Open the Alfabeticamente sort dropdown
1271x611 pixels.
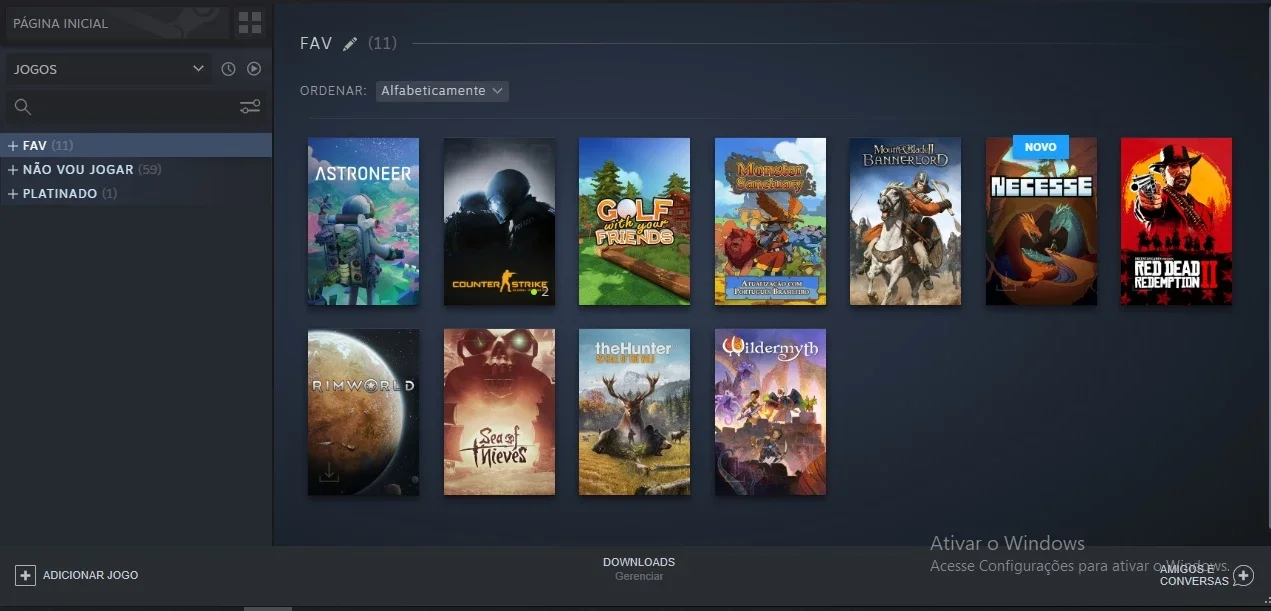coord(443,91)
